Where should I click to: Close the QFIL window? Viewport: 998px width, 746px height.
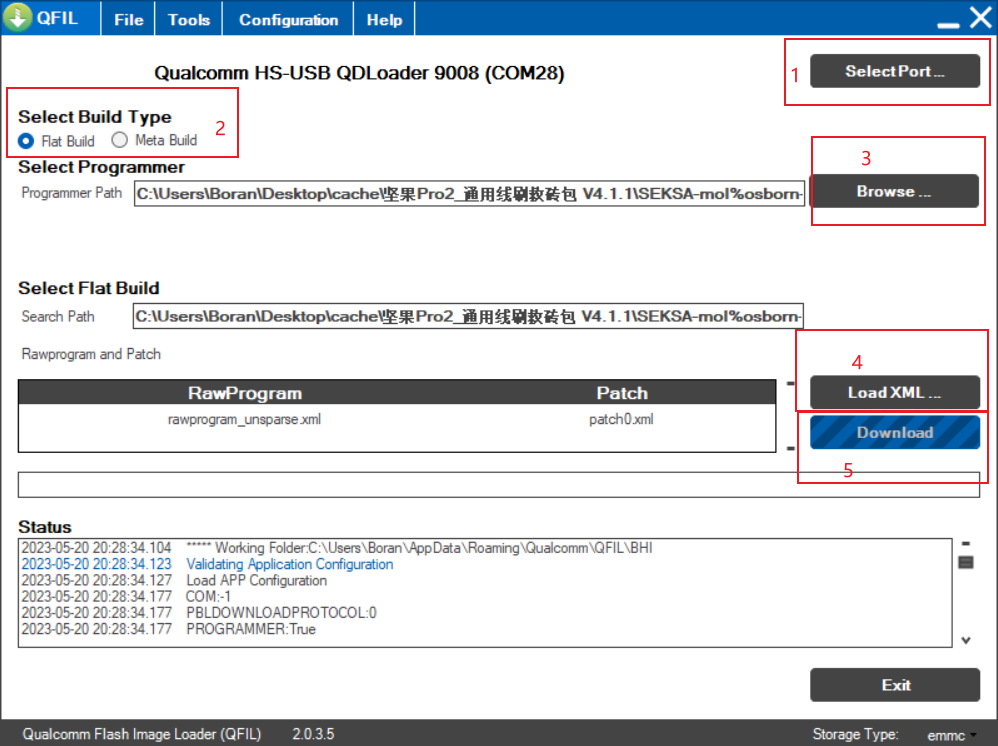[981, 18]
